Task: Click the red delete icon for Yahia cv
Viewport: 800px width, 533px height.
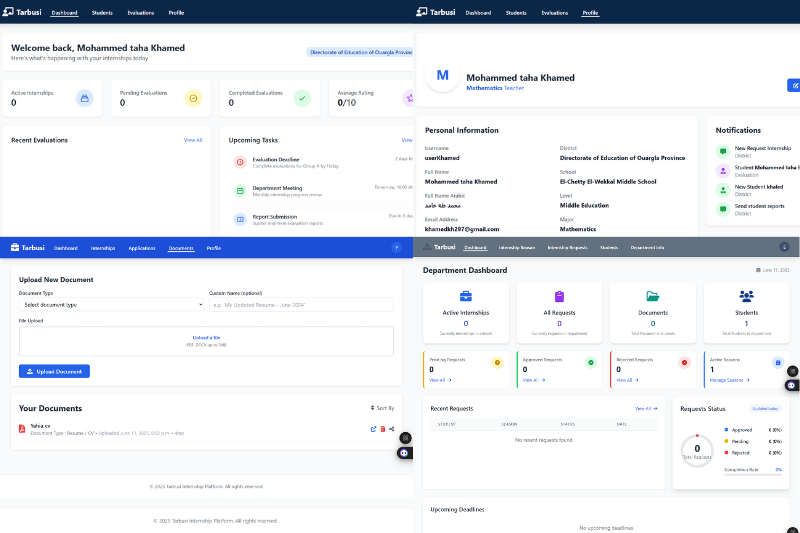Action: [x=382, y=429]
